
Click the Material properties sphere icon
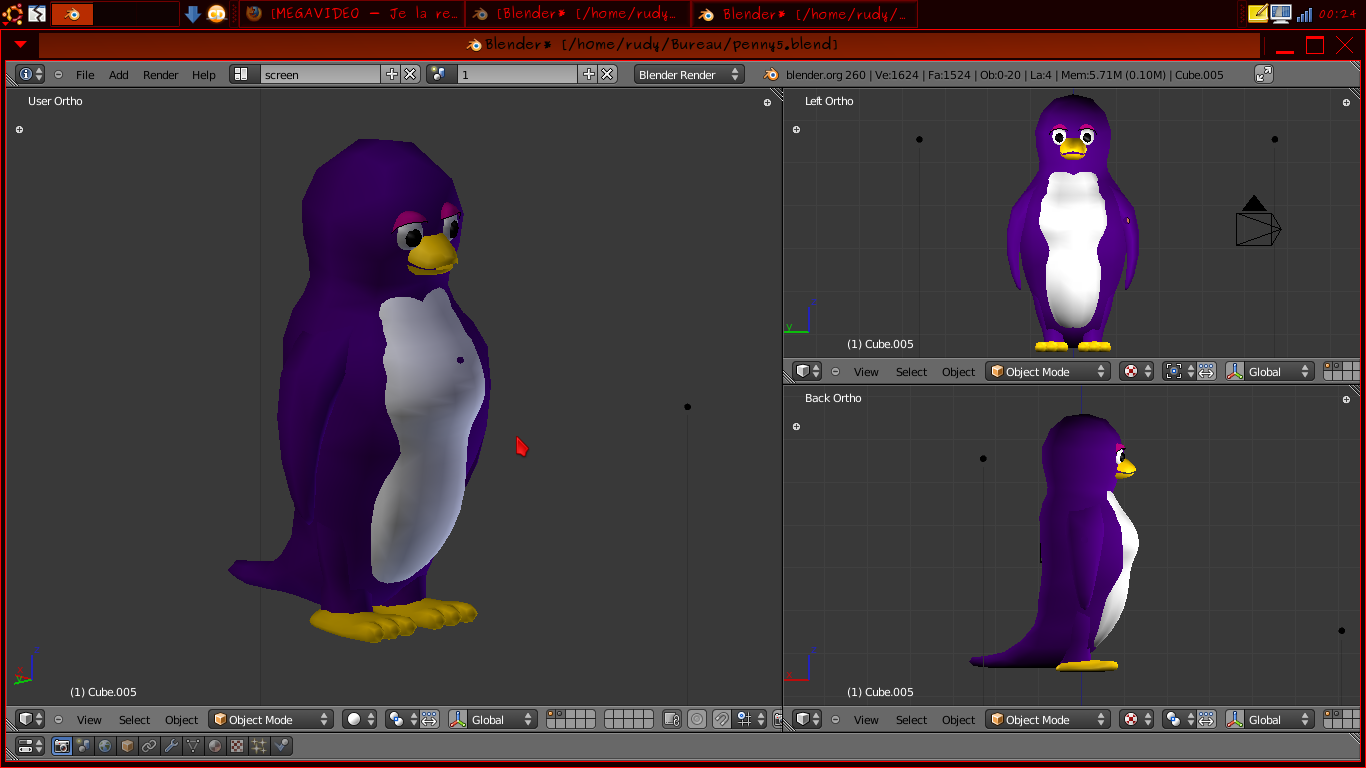click(x=215, y=746)
